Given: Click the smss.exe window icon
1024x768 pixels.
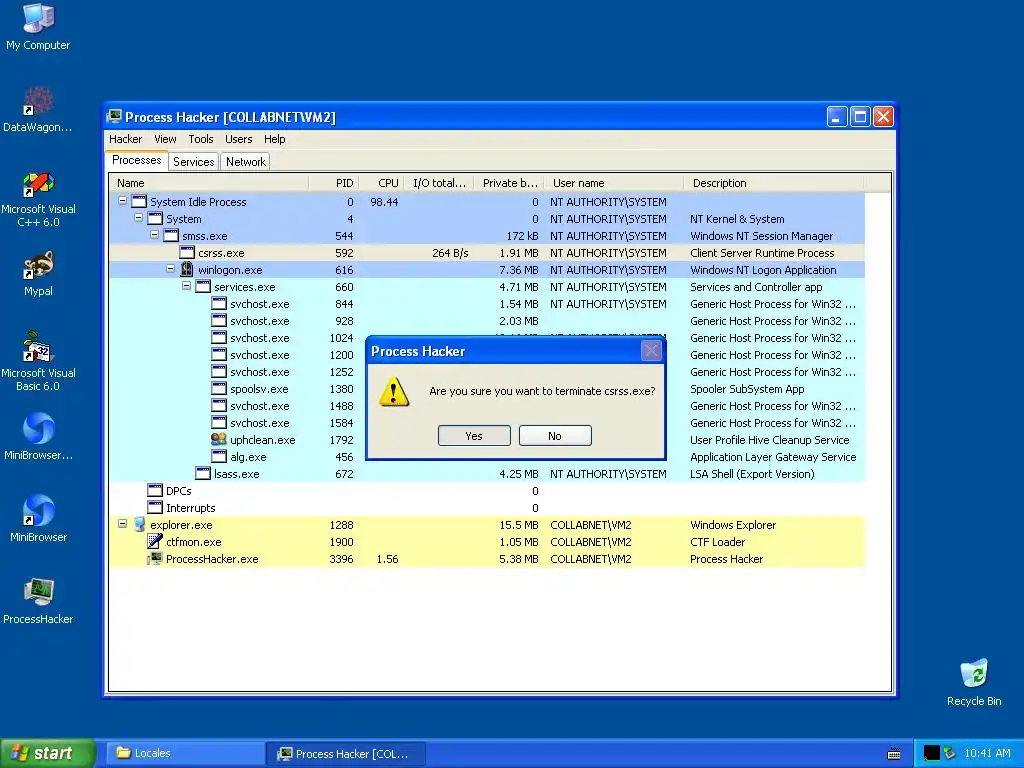Looking at the screenshot, I should point(171,235).
